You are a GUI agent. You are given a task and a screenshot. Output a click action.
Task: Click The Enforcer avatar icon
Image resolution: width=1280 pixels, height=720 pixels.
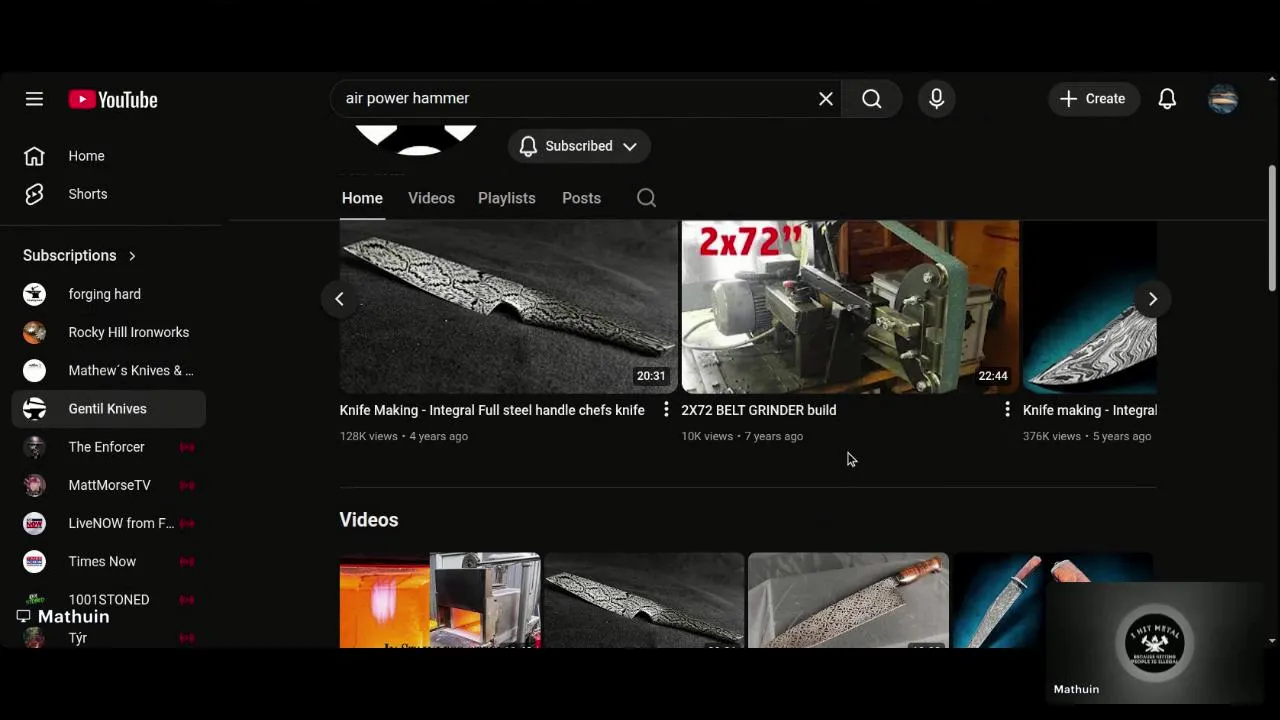pos(34,446)
